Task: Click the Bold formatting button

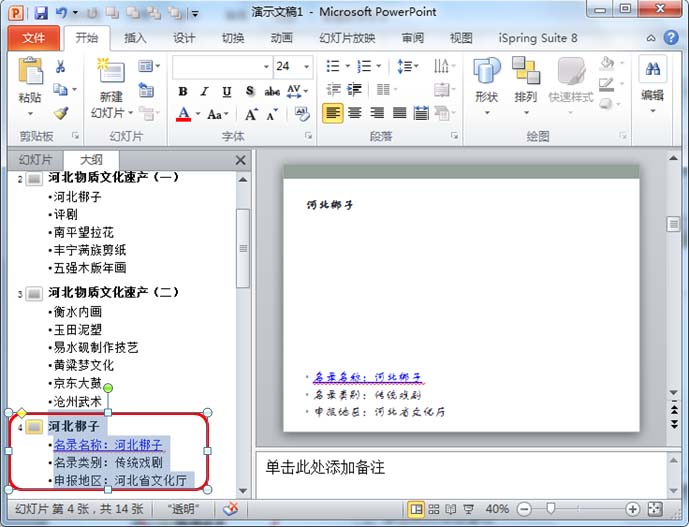Action: click(x=183, y=91)
